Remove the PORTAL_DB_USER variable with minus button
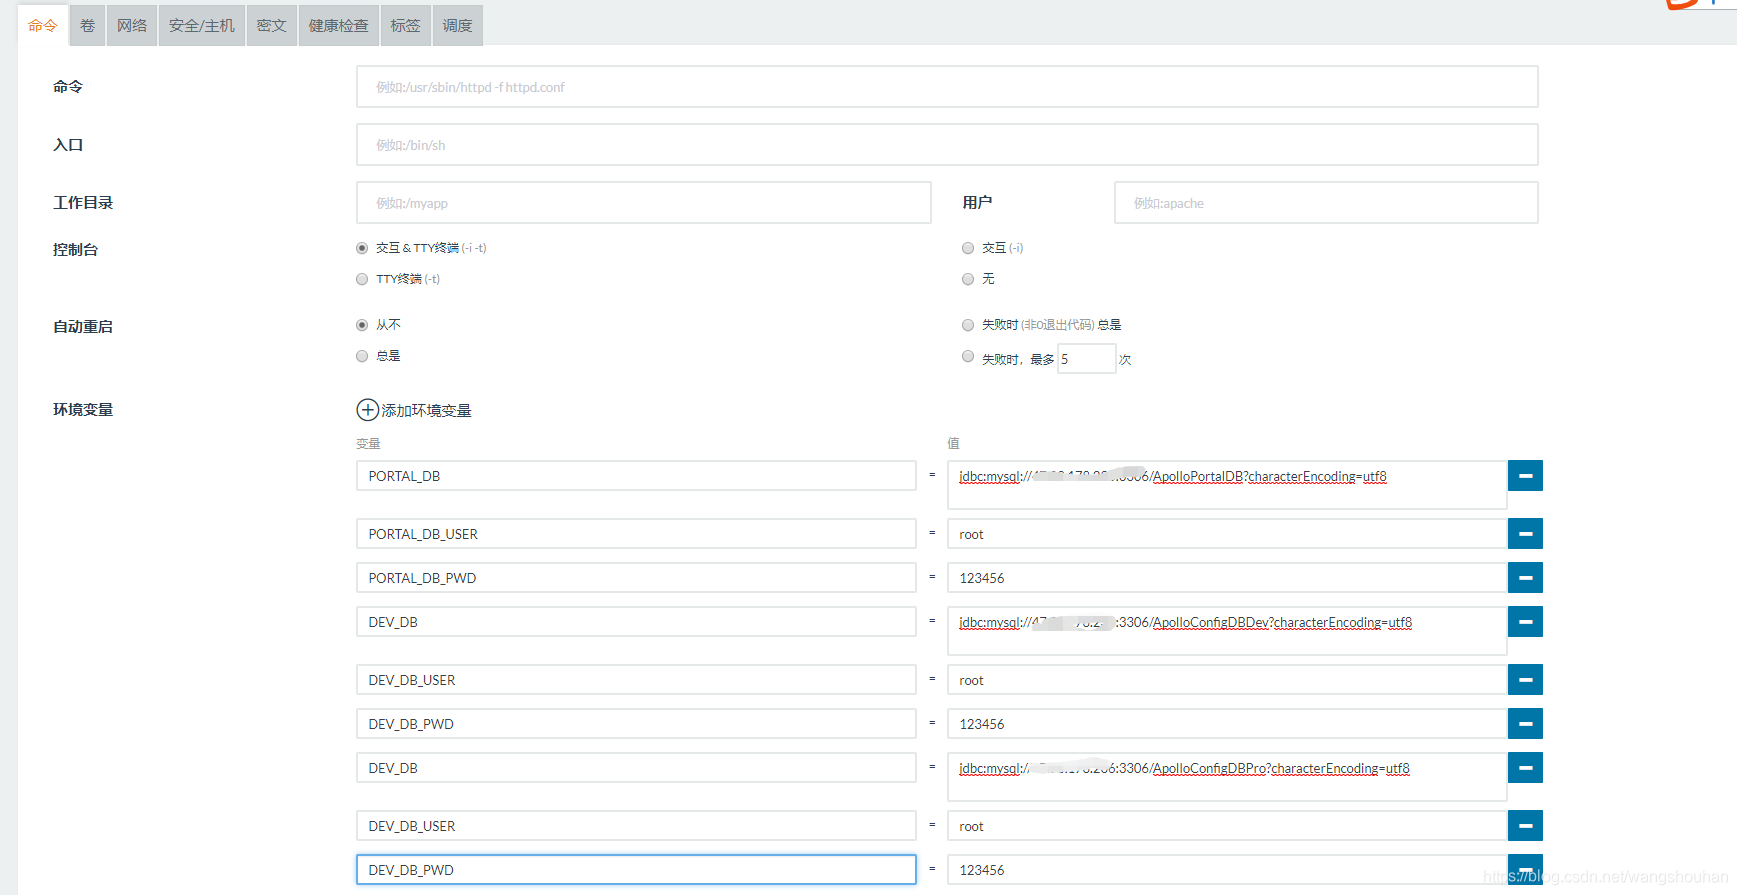The height and width of the screenshot is (895, 1737). (1525, 534)
